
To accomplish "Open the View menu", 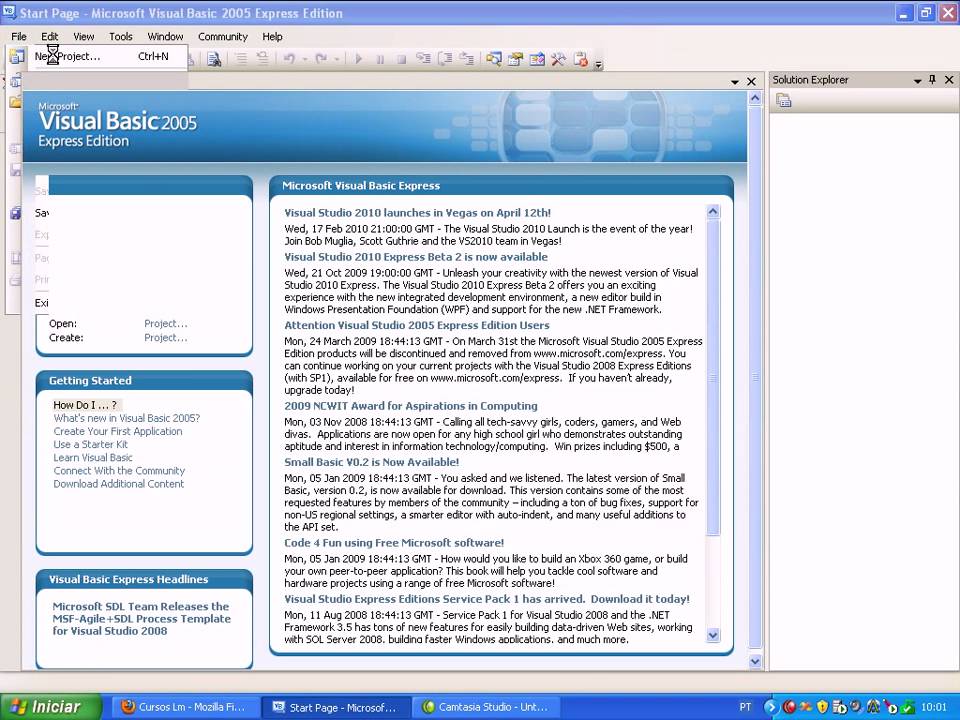I will [84, 37].
